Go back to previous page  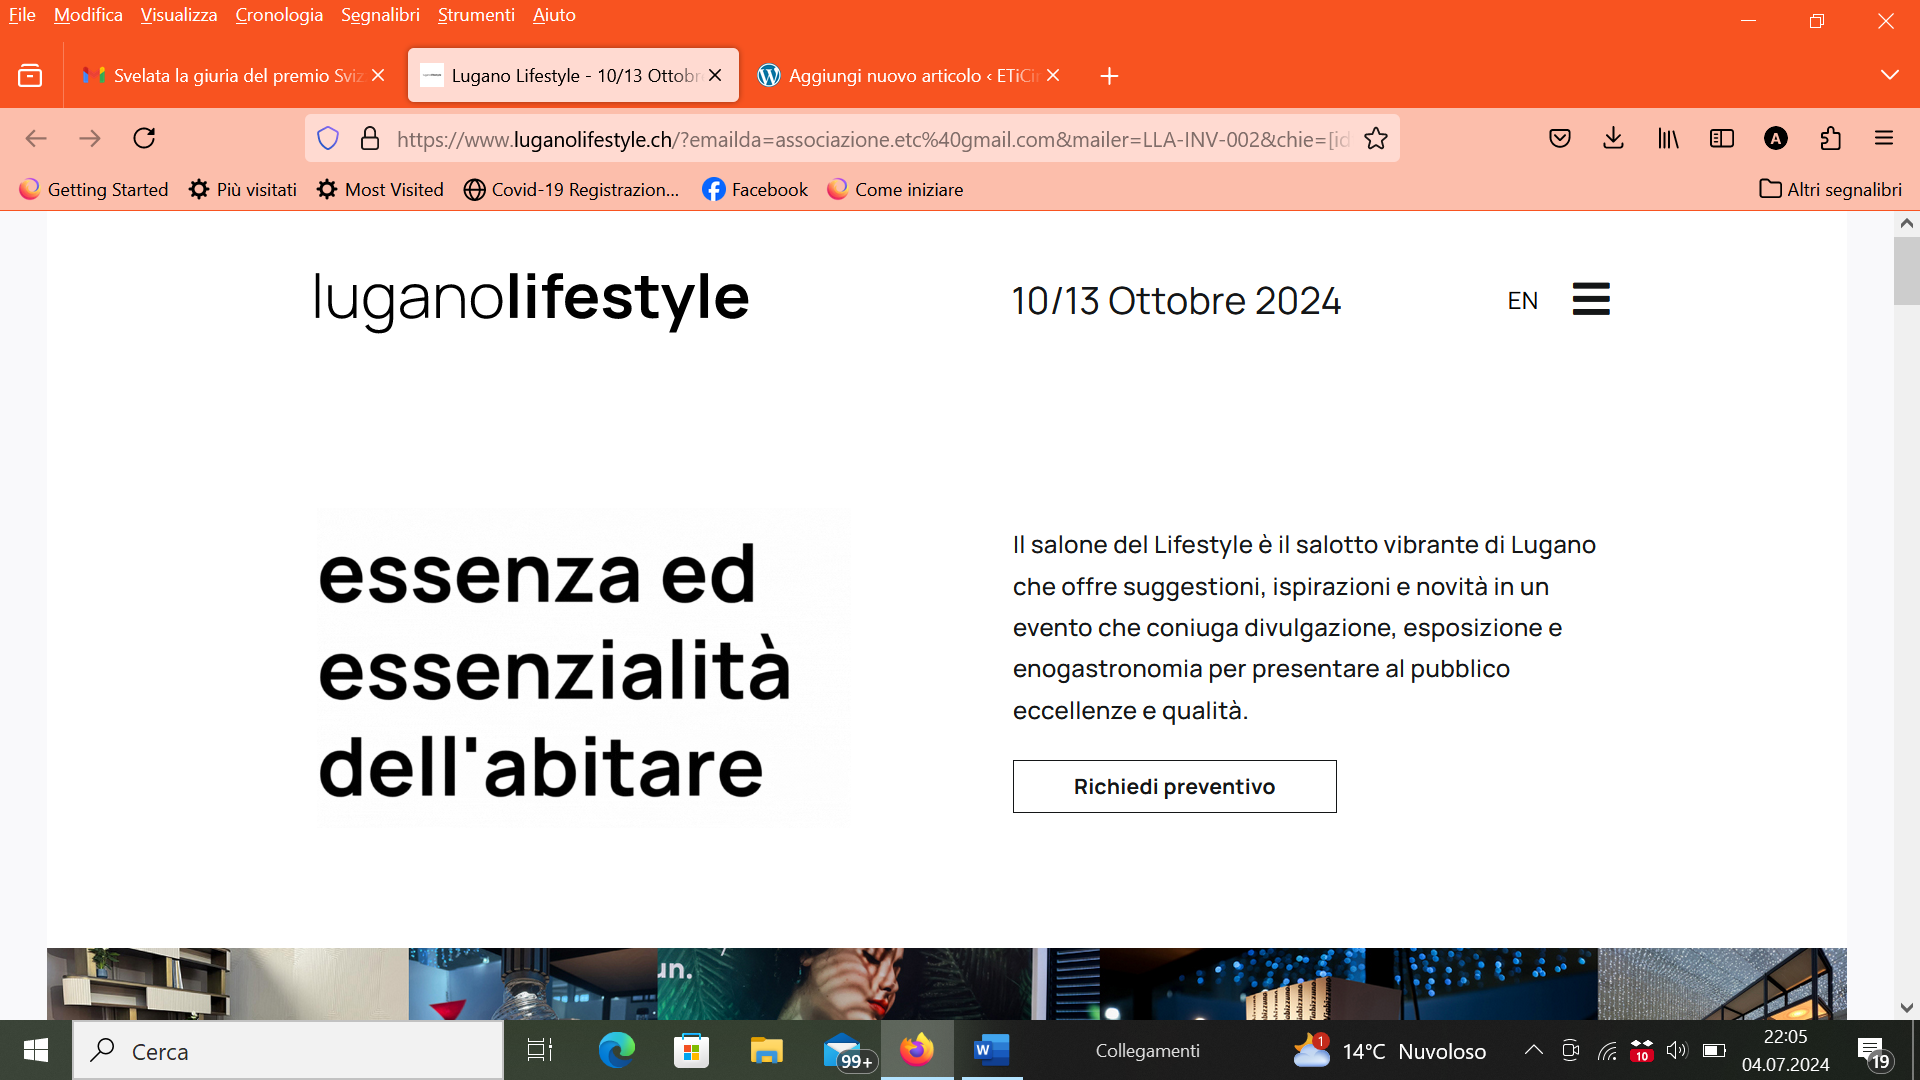click(36, 138)
